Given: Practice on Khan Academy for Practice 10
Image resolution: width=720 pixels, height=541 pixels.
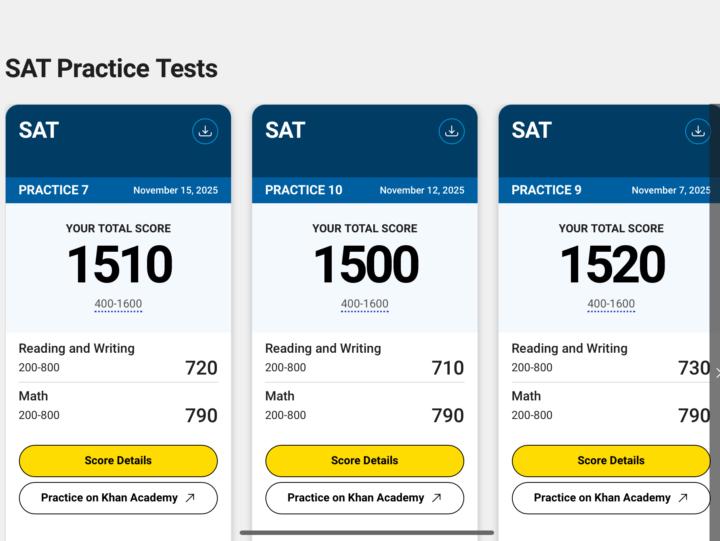Looking at the screenshot, I should 355,498.
